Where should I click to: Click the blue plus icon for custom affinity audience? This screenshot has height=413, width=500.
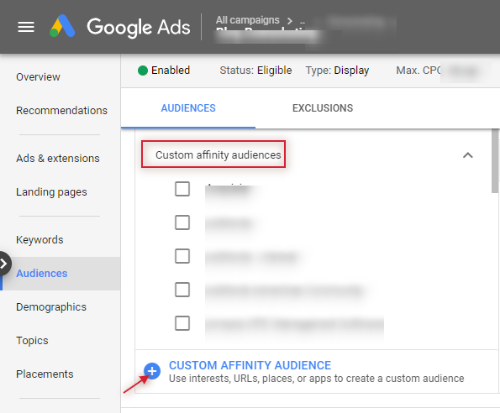coord(152,371)
